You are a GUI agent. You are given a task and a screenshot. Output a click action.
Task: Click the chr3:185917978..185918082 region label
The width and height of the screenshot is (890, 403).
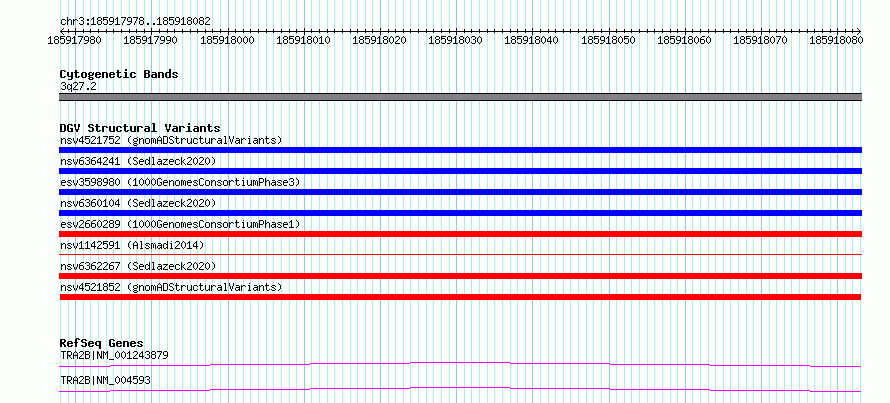pos(136,22)
